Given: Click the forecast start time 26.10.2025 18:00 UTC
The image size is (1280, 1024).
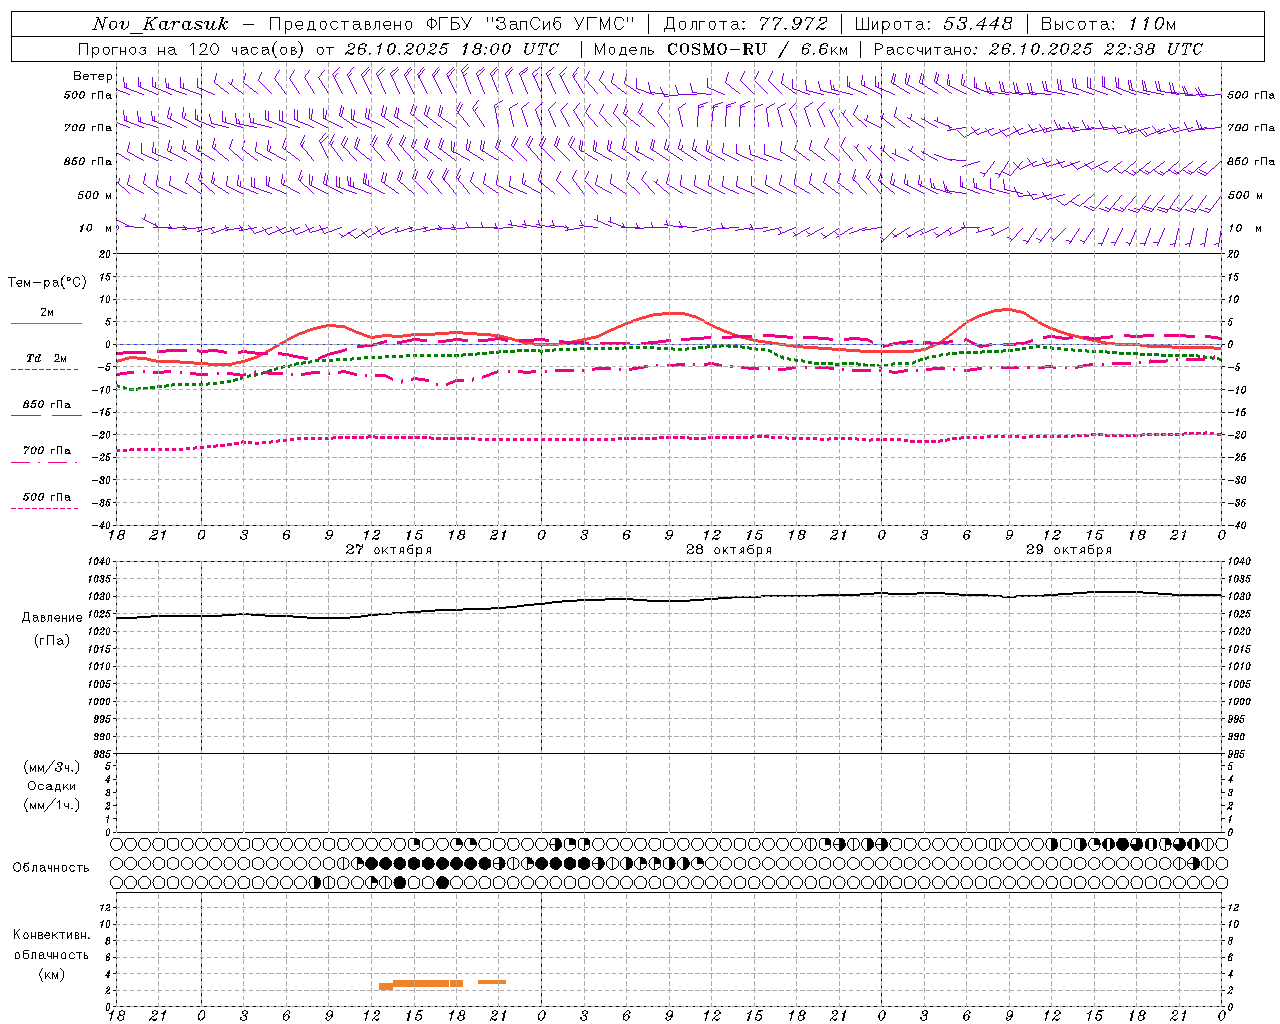Looking at the screenshot, I should point(452,49).
